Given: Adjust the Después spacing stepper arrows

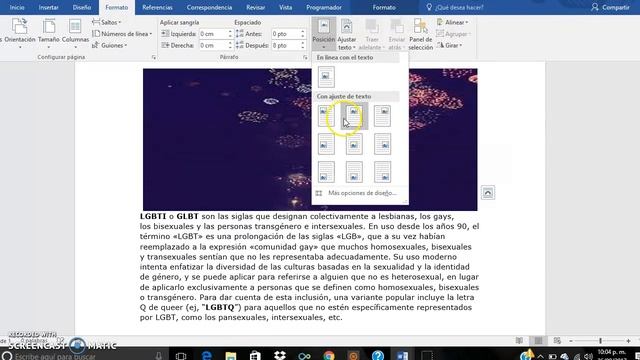Looking at the screenshot, I should pyautogui.click(x=303, y=45).
